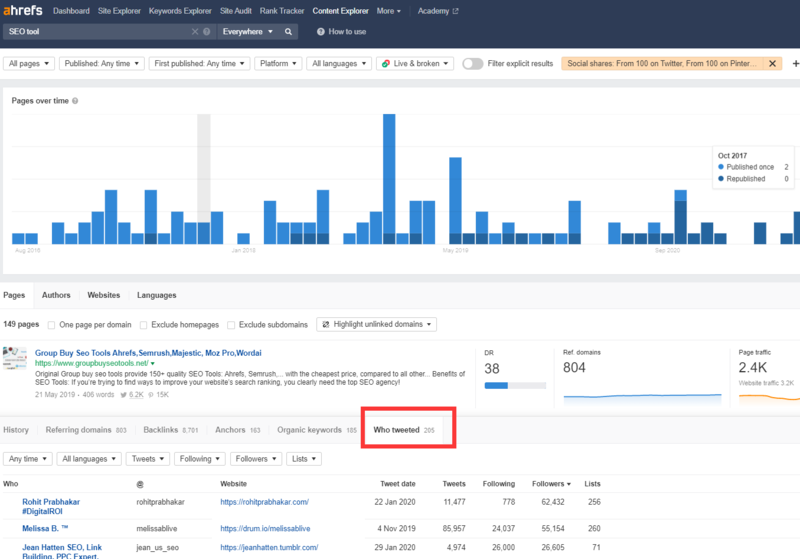This screenshot has width=800, height=559.
Task: Open Live & broken dropdown
Action: 415,63
